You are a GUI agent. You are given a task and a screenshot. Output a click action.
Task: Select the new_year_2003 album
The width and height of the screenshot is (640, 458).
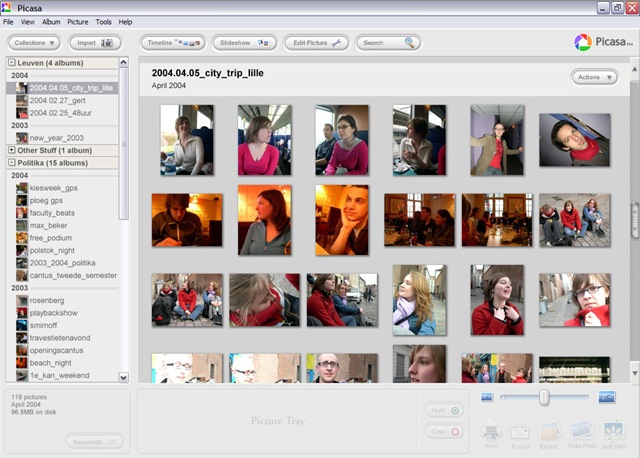point(58,138)
